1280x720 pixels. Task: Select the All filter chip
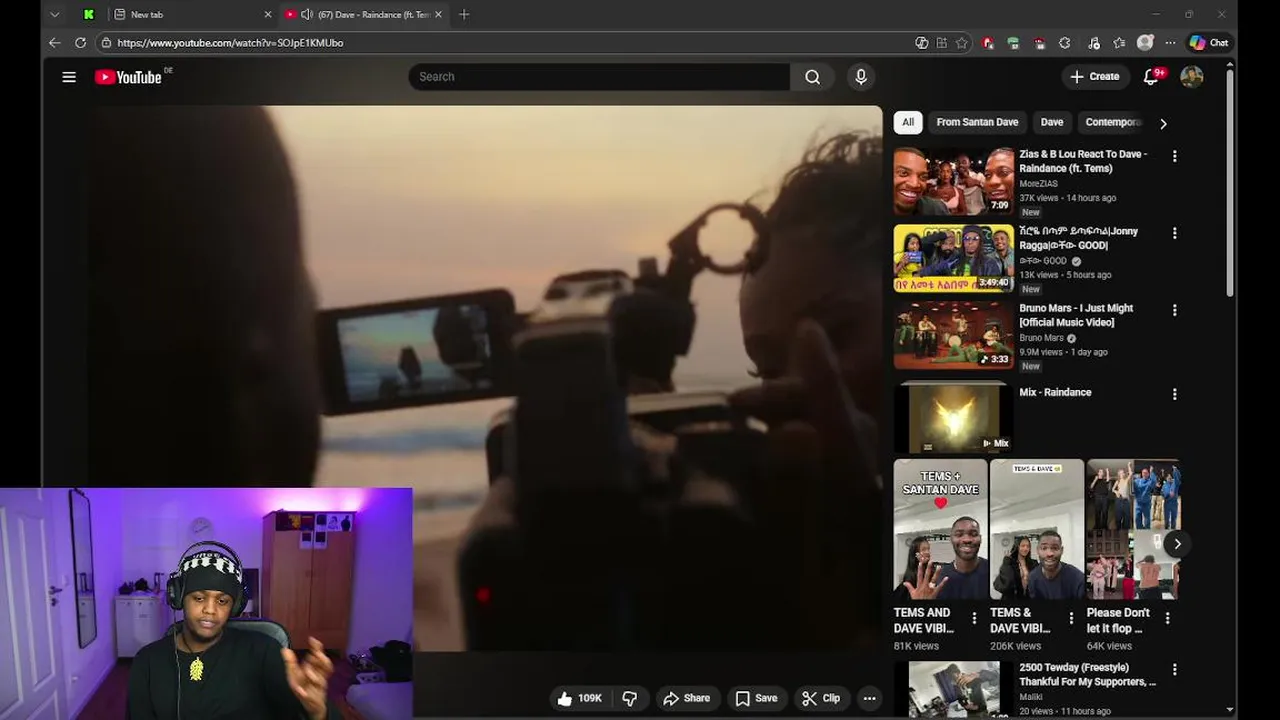(908, 122)
